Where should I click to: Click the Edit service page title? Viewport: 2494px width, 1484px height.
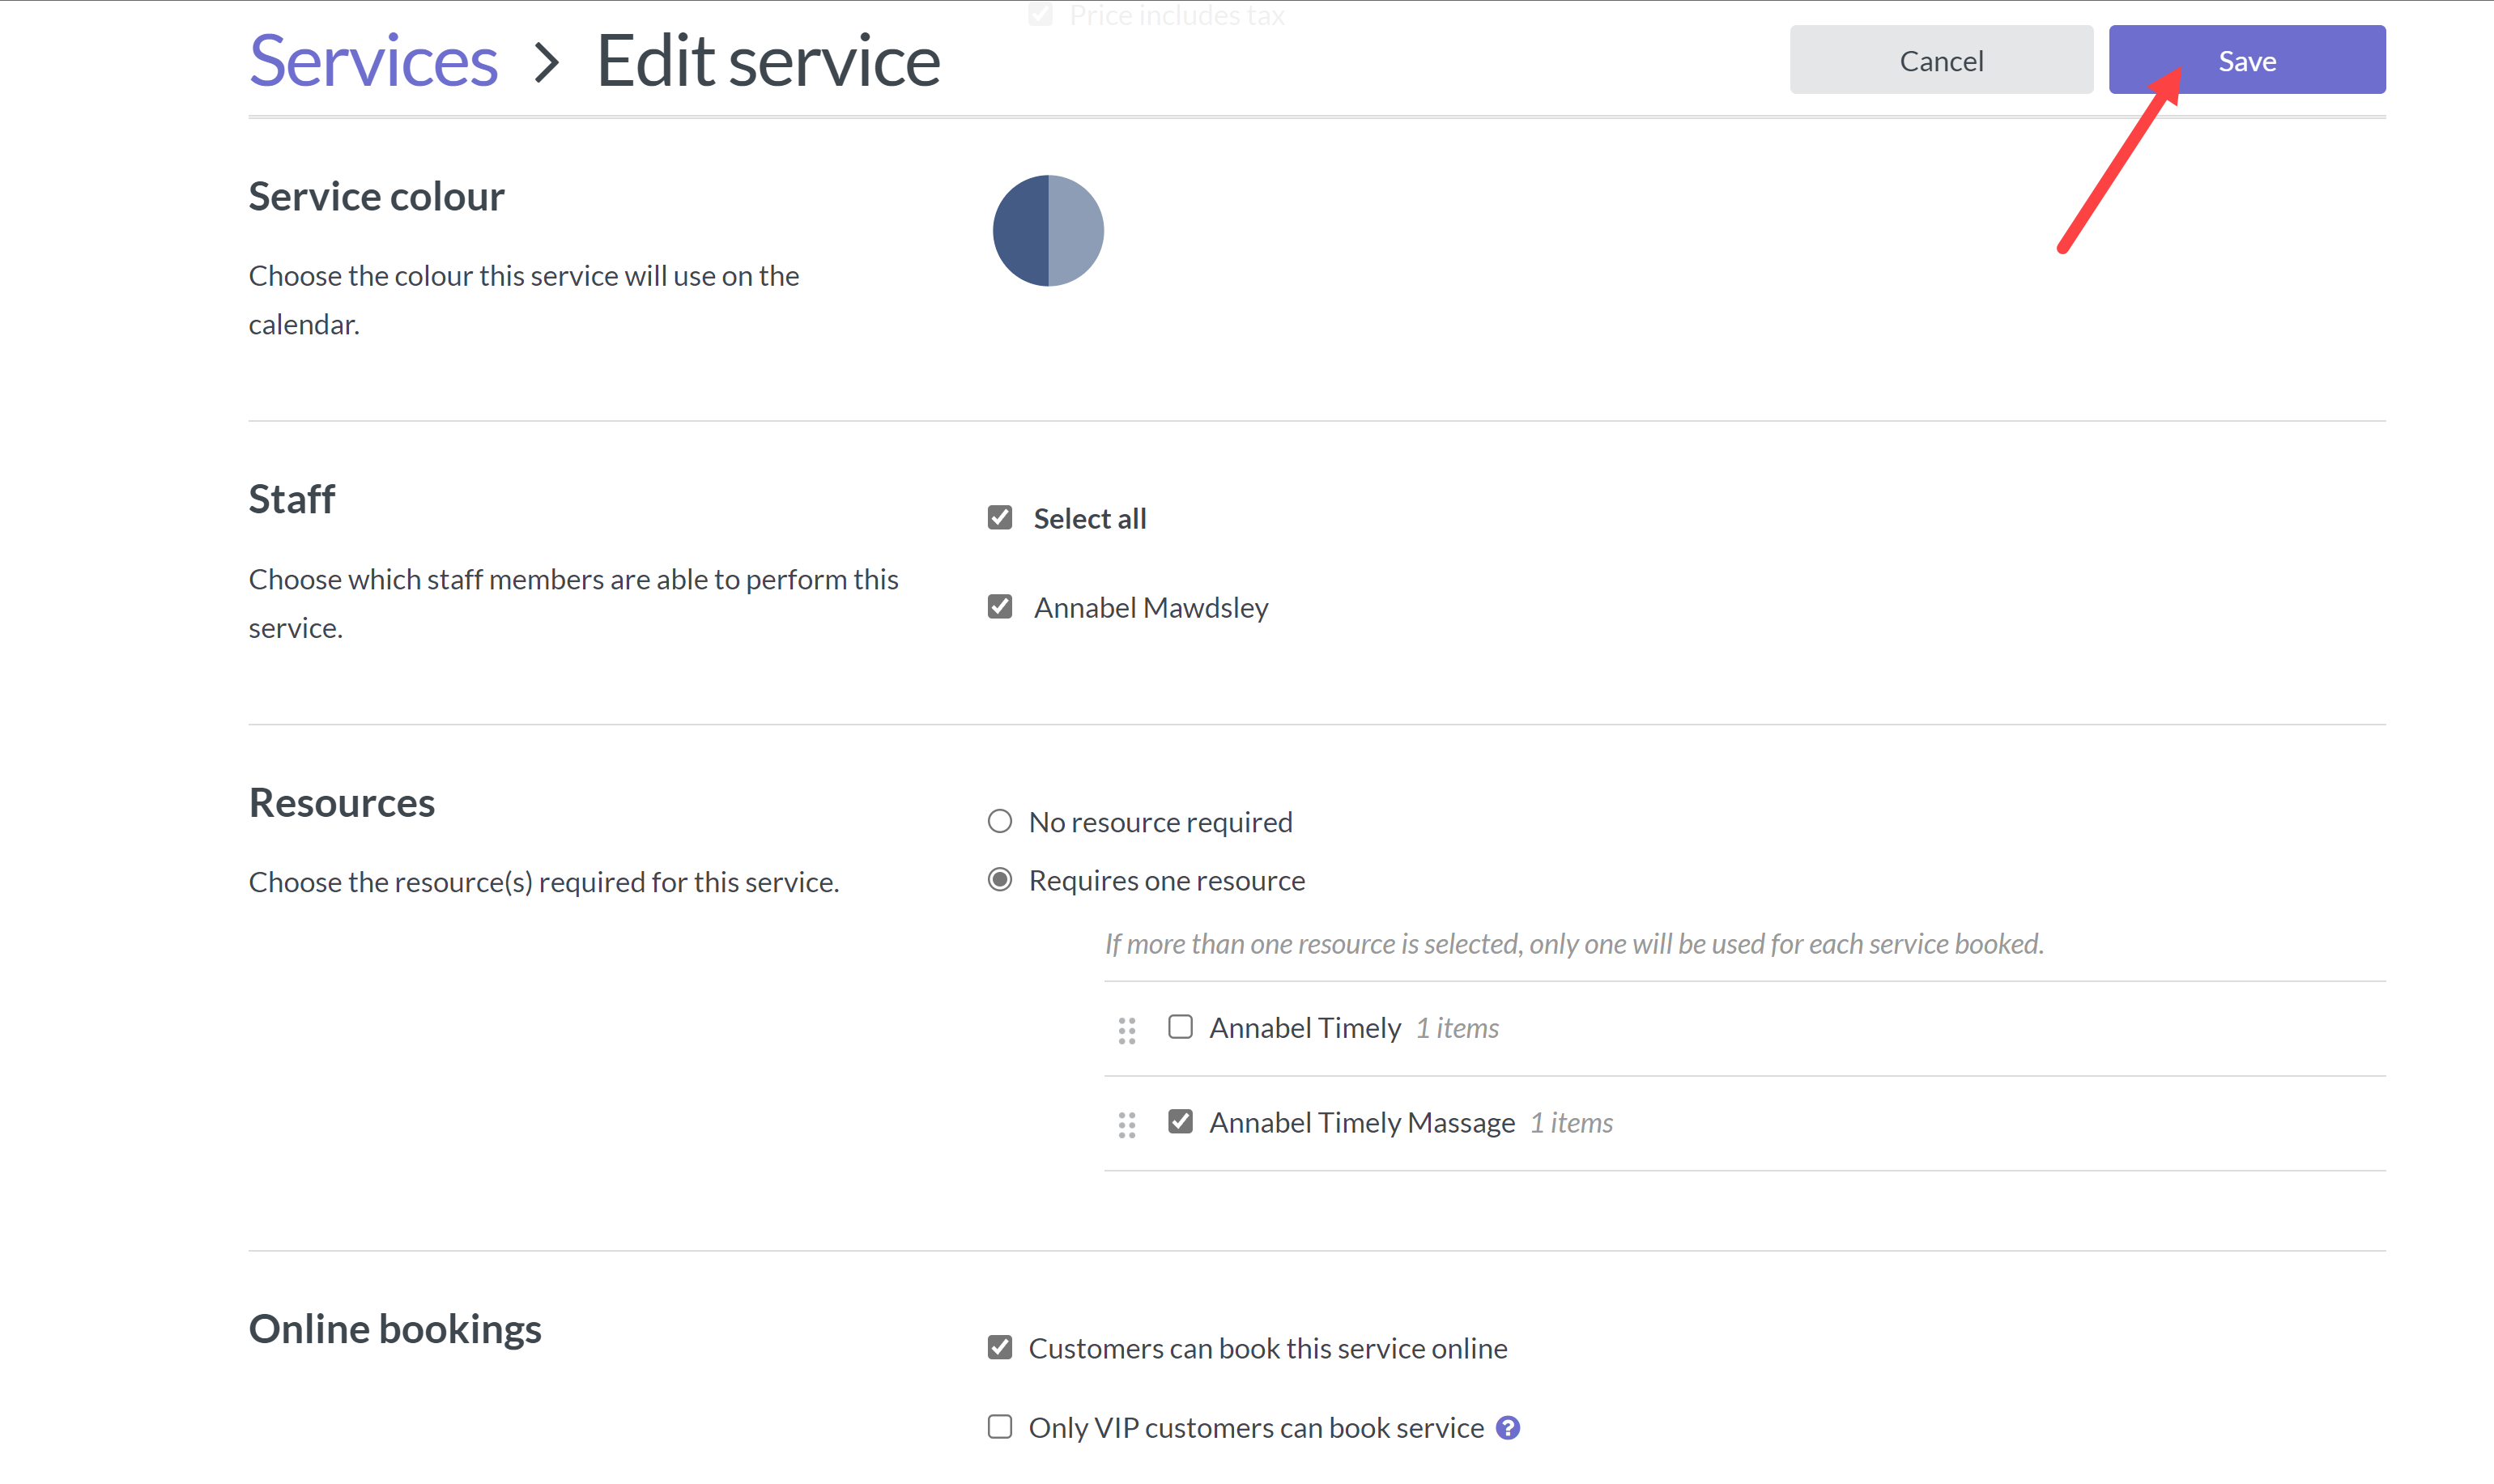768,60
